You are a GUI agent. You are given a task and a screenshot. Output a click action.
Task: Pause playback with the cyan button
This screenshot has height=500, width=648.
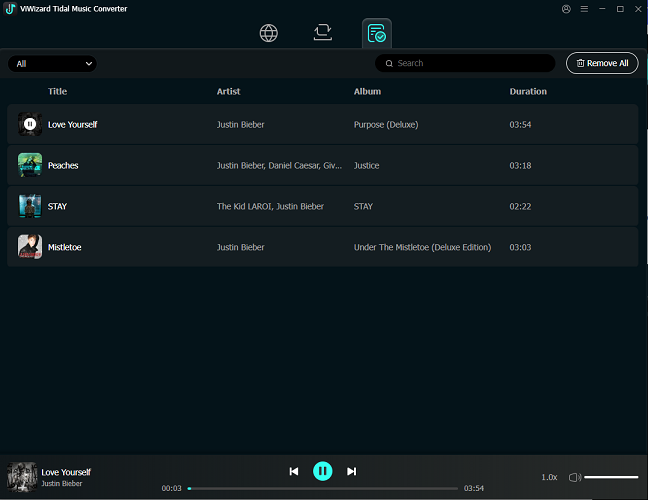[x=323, y=471]
